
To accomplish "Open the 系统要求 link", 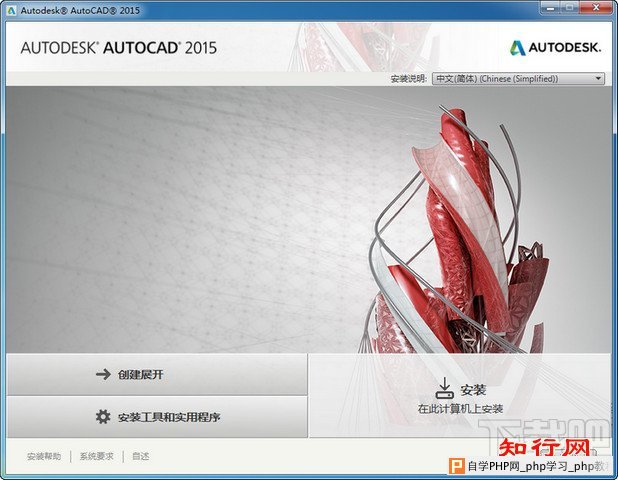I will [97, 456].
